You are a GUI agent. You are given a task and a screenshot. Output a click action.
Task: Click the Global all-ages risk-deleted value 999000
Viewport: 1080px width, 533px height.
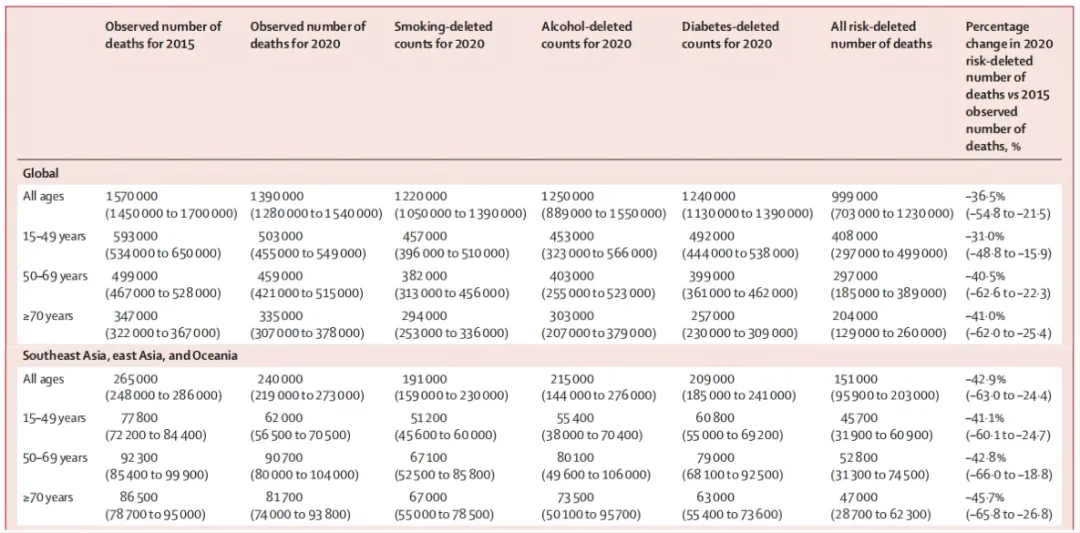click(855, 197)
